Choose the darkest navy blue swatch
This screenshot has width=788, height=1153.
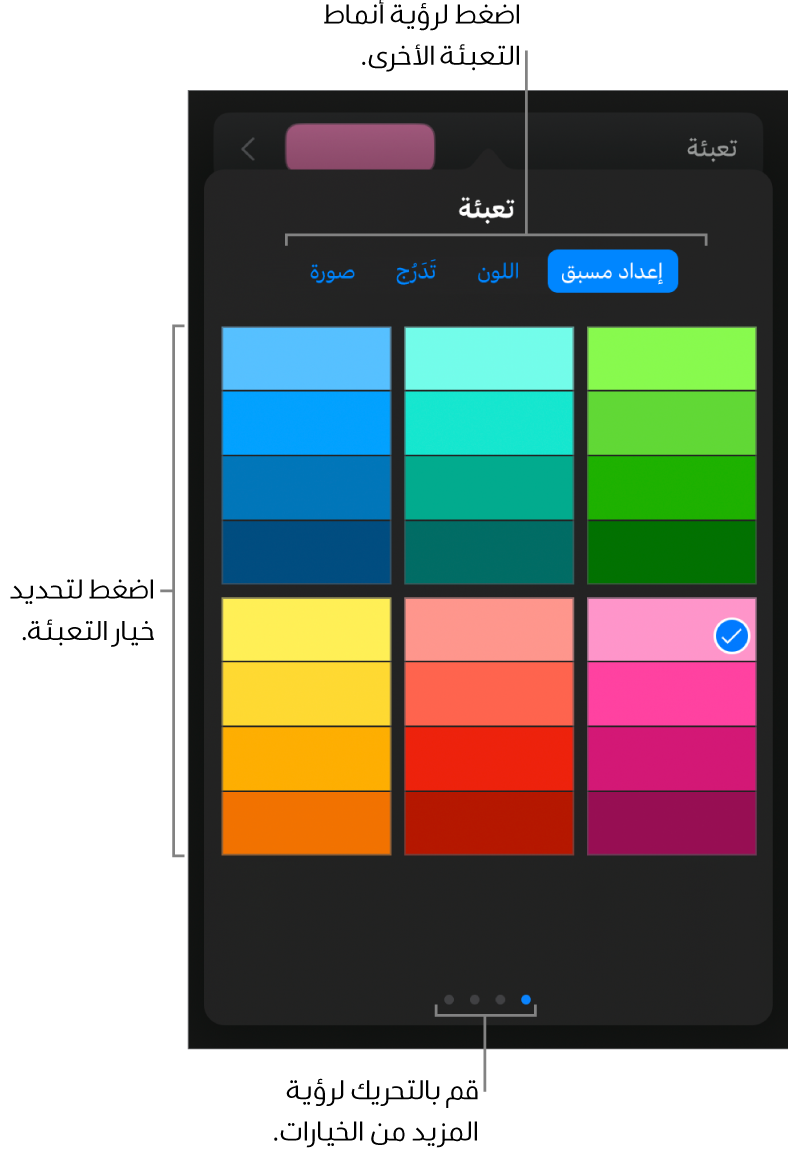coord(306,552)
